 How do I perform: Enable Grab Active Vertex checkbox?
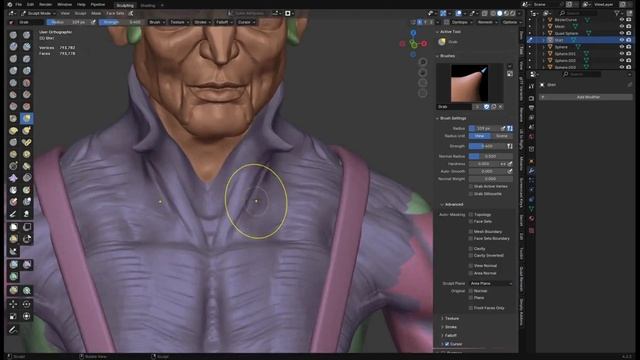471,187
